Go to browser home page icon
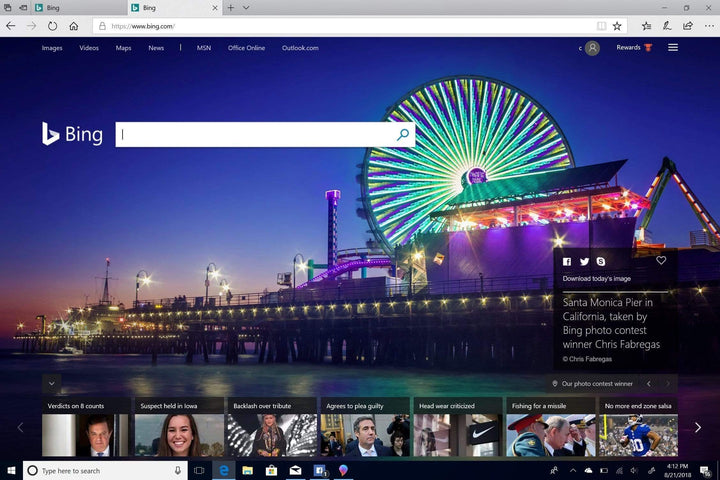This screenshot has height=480, width=720. [x=73, y=26]
